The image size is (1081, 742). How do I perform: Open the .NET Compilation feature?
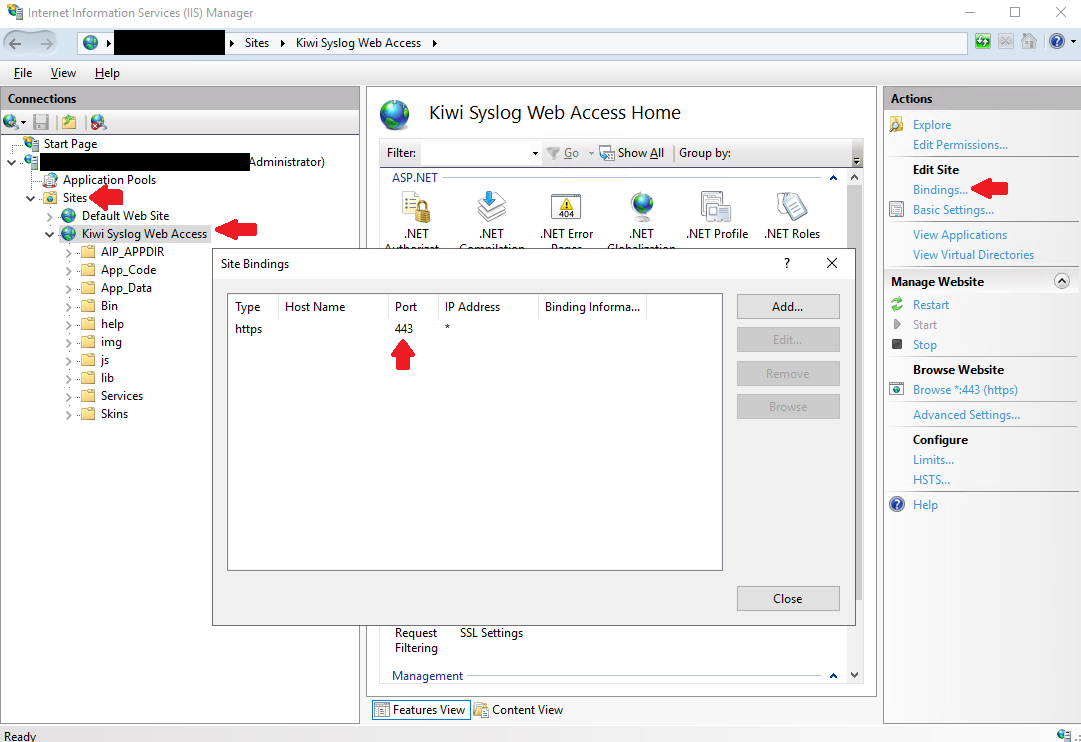[x=492, y=210]
